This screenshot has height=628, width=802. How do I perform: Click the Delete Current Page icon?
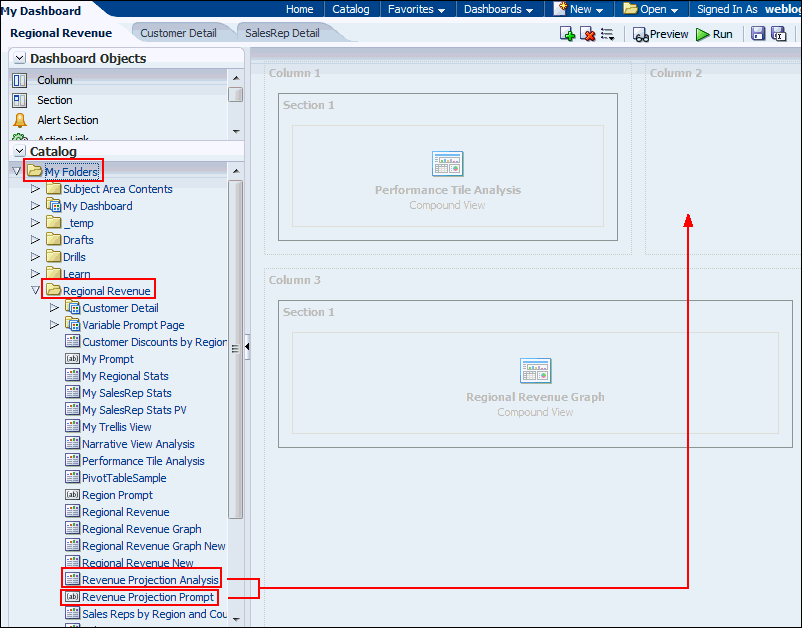pyautogui.click(x=588, y=34)
